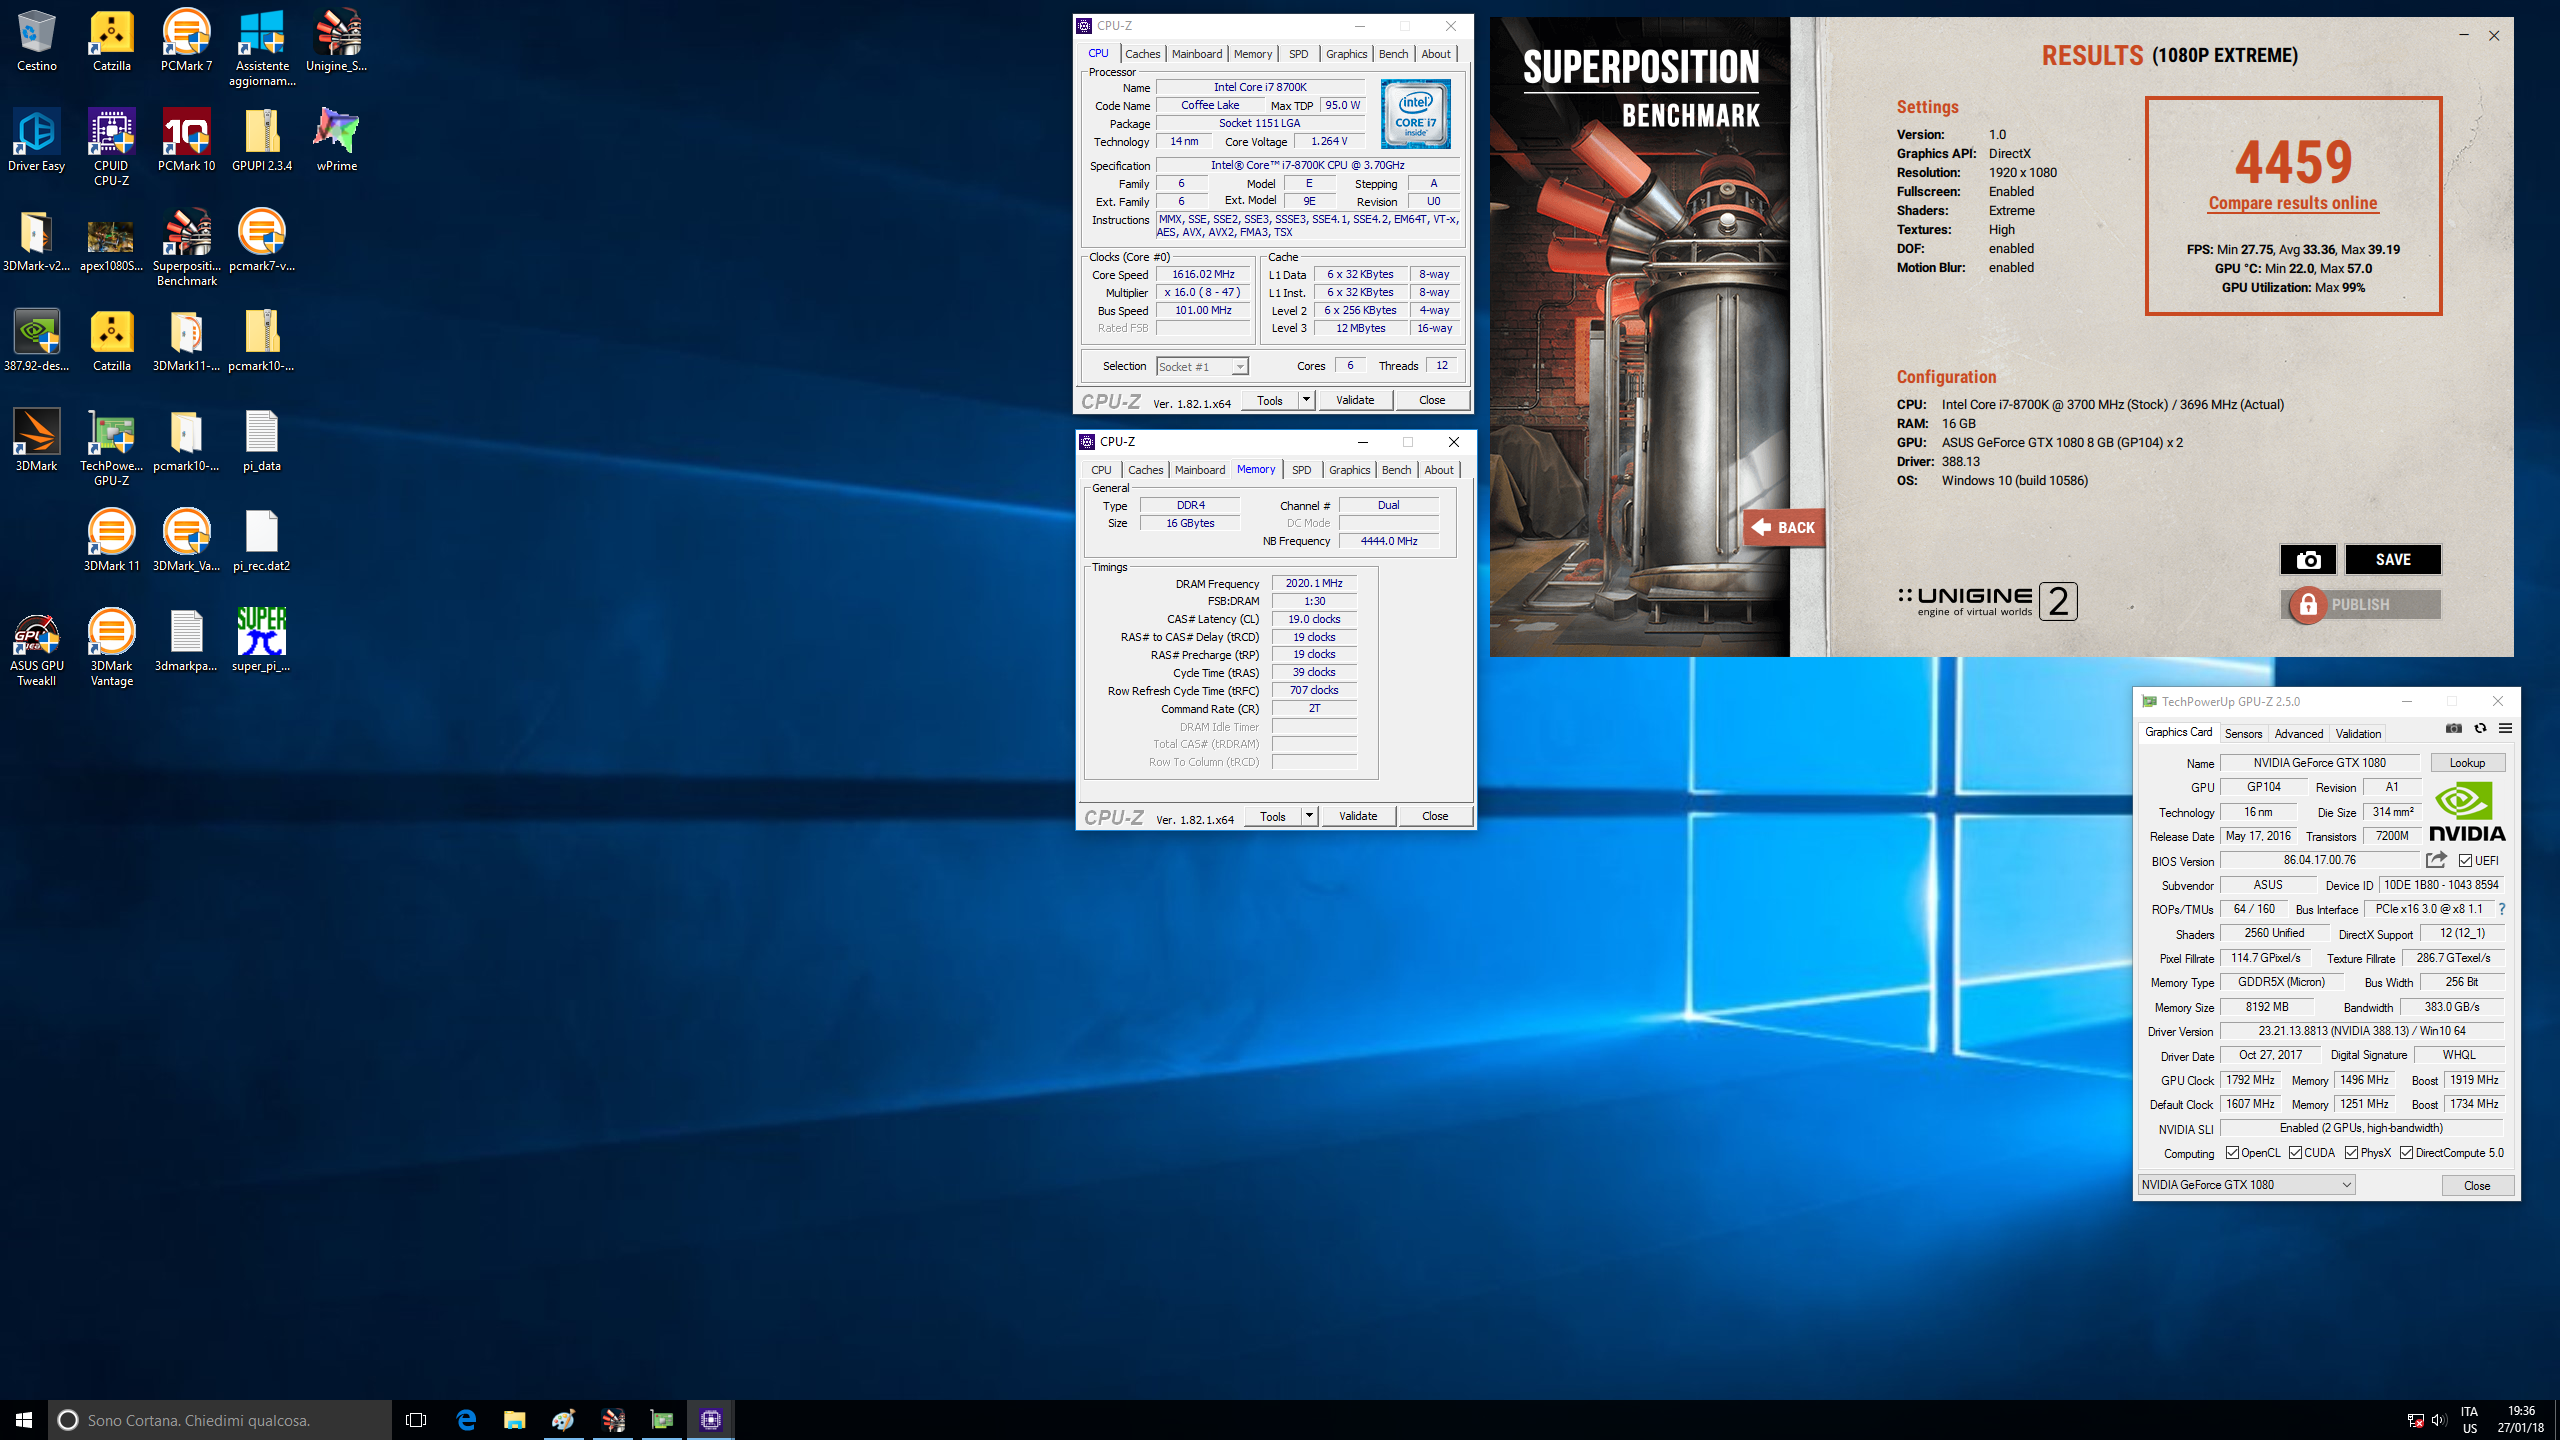Open the CPUID CPU-Z desktop shortcut
Screen dimensions: 2560x1440
[111, 147]
